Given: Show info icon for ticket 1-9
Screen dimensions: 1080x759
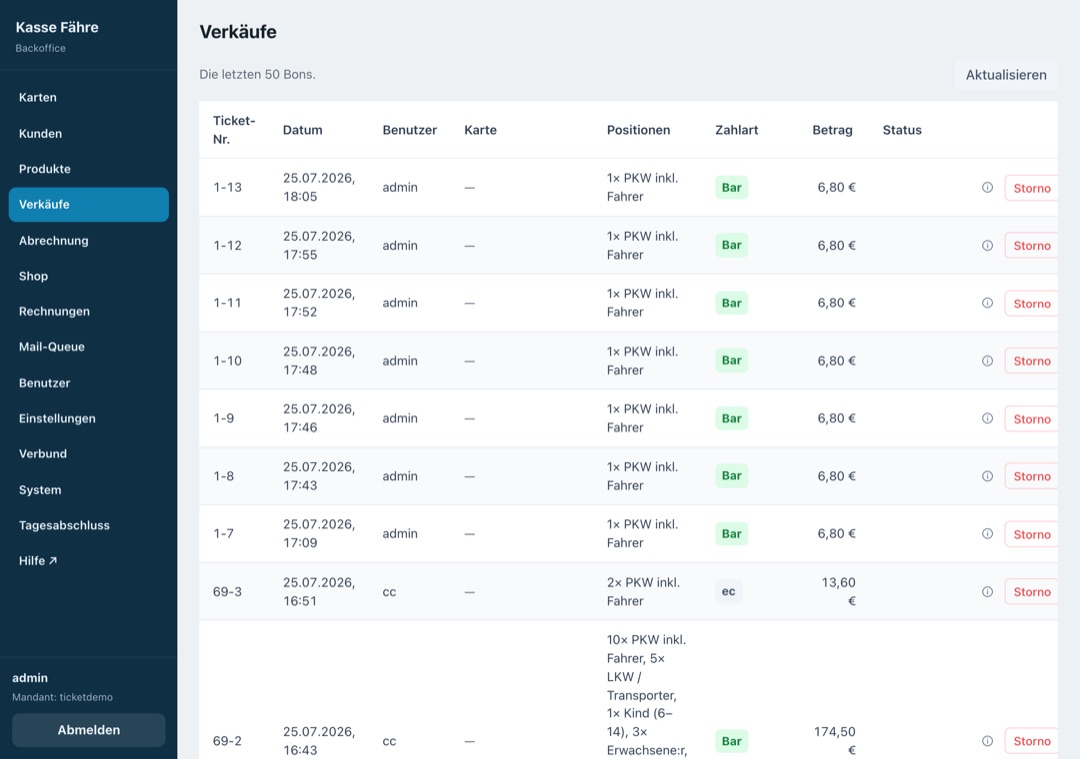Looking at the screenshot, I should [x=987, y=418].
